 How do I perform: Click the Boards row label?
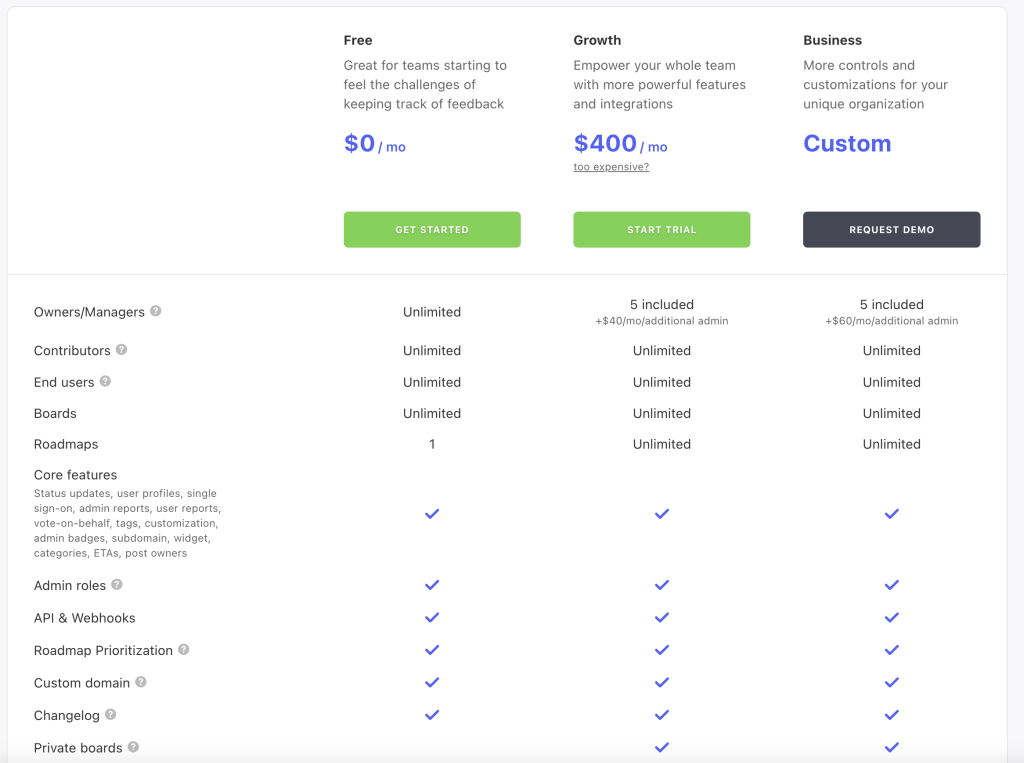click(56, 414)
